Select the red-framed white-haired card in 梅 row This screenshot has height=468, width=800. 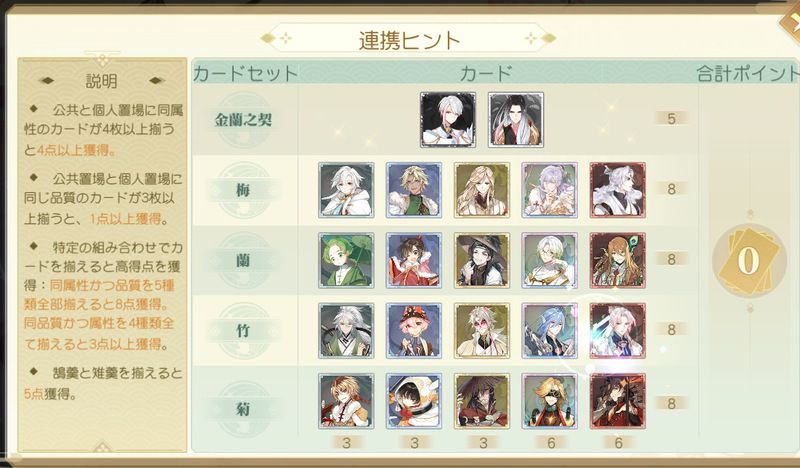617,190
